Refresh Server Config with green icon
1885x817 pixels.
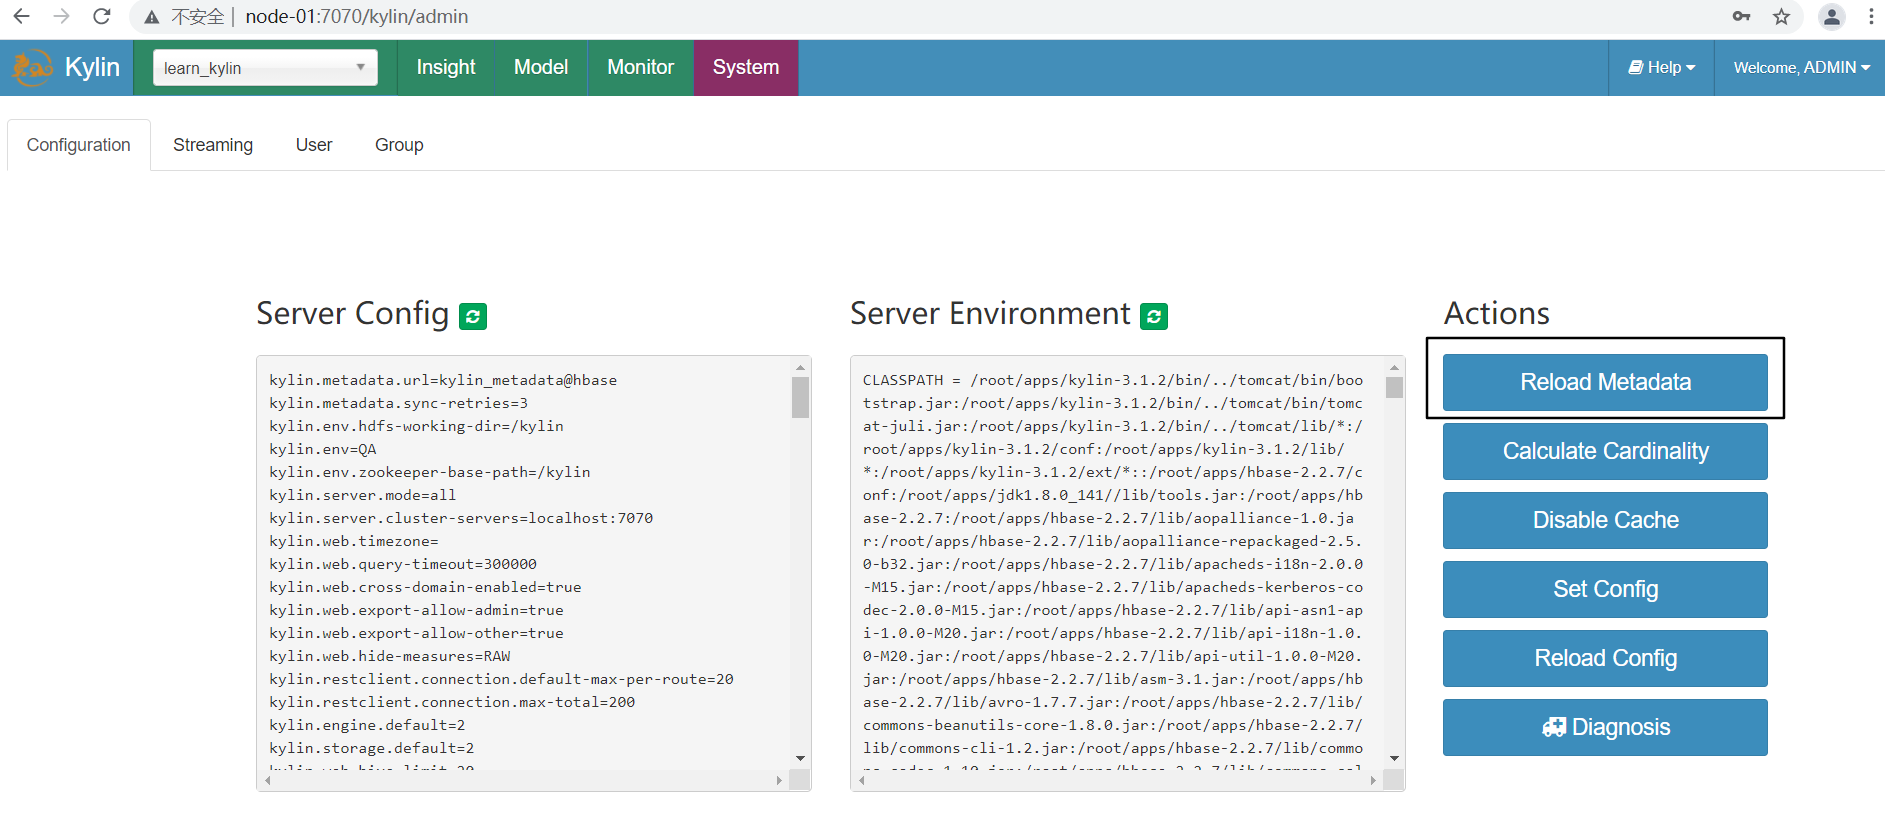(x=473, y=316)
